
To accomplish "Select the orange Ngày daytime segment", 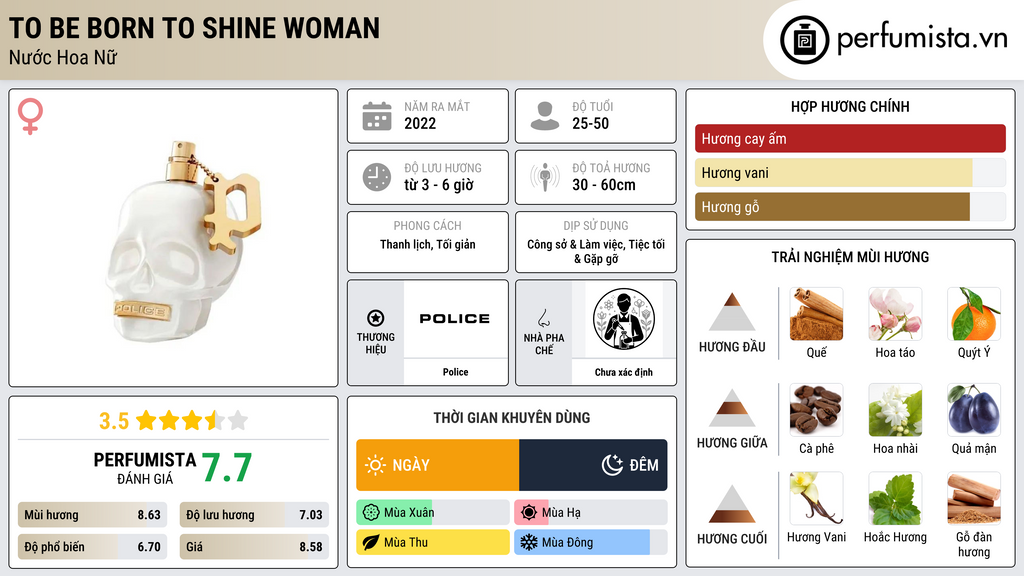I will tap(438, 465).
